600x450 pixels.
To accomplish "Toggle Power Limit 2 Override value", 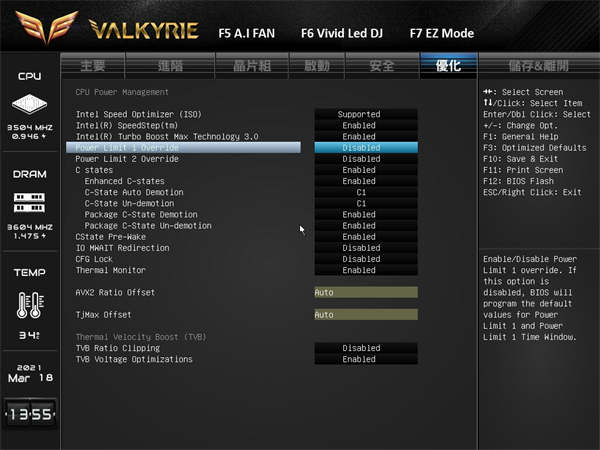I will tap(366, 158).
